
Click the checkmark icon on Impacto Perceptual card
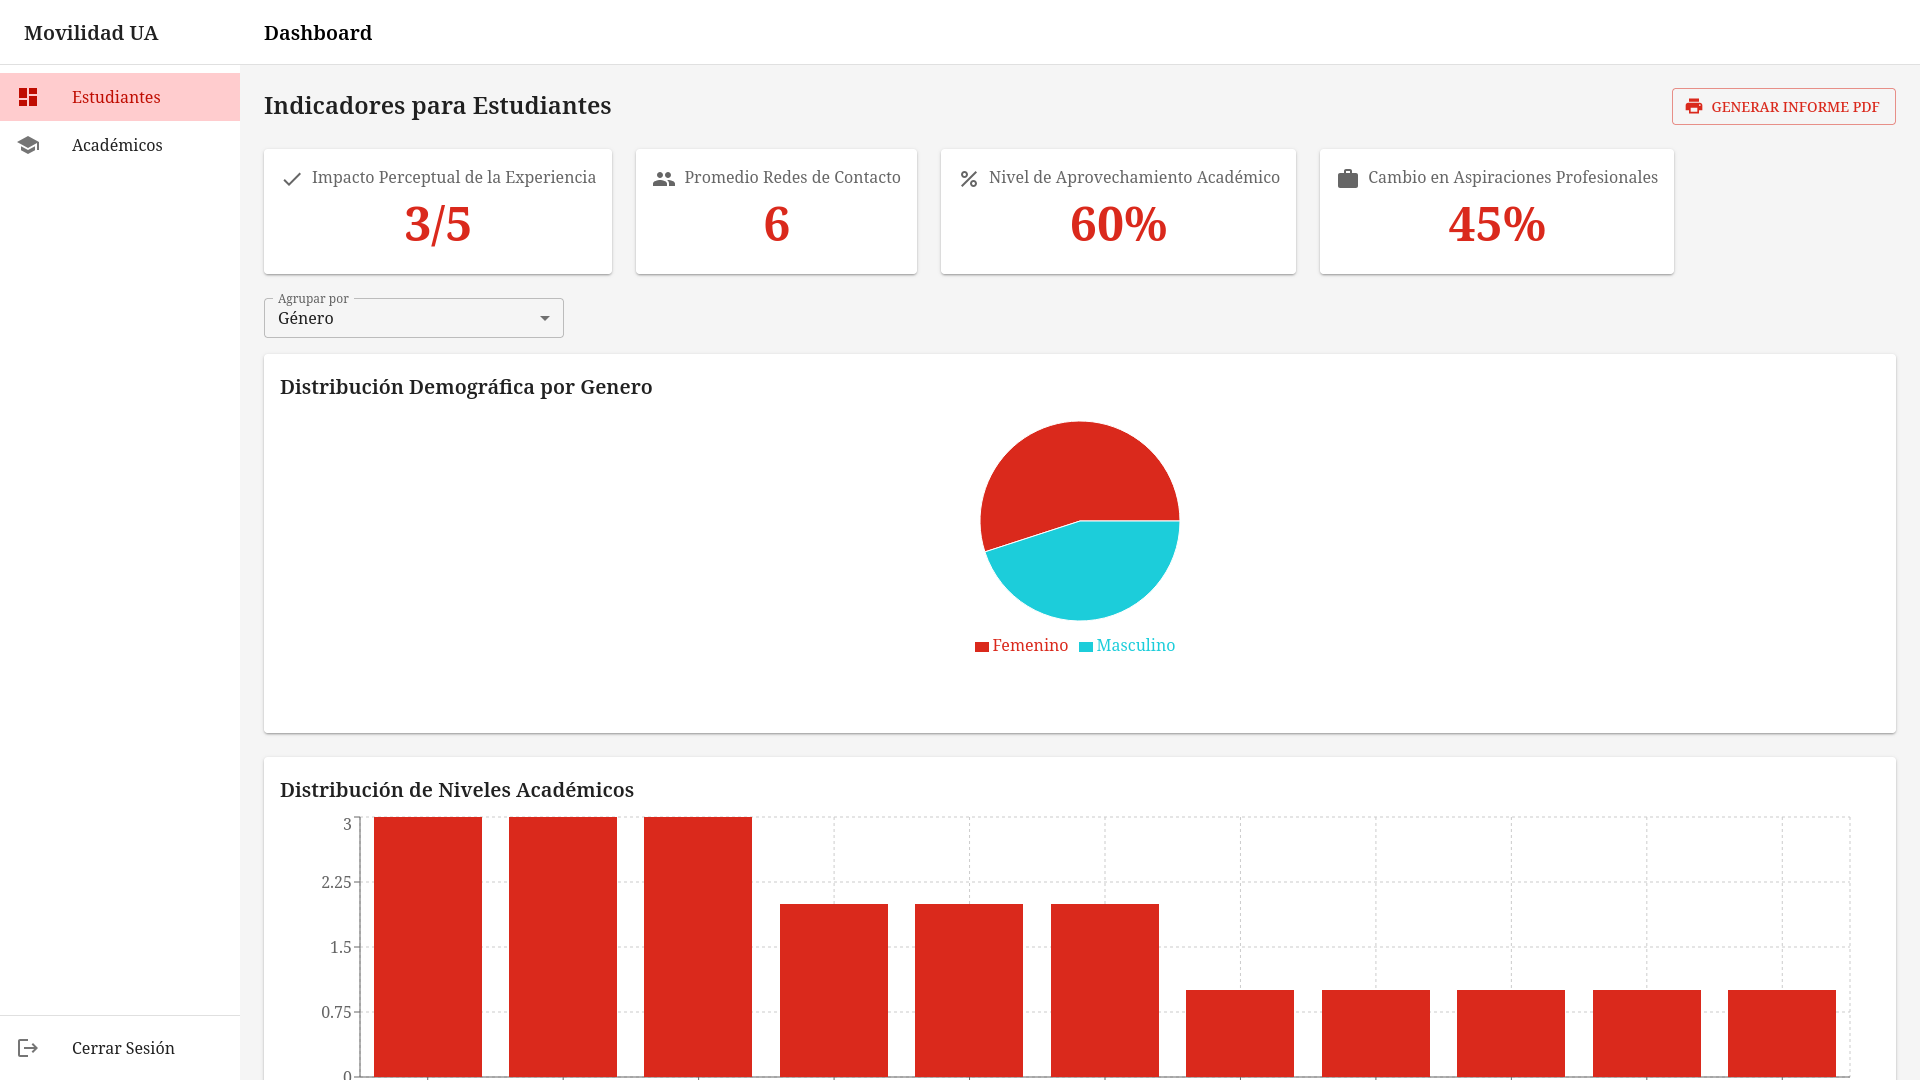pyautogui.click(x=291, y=179)
